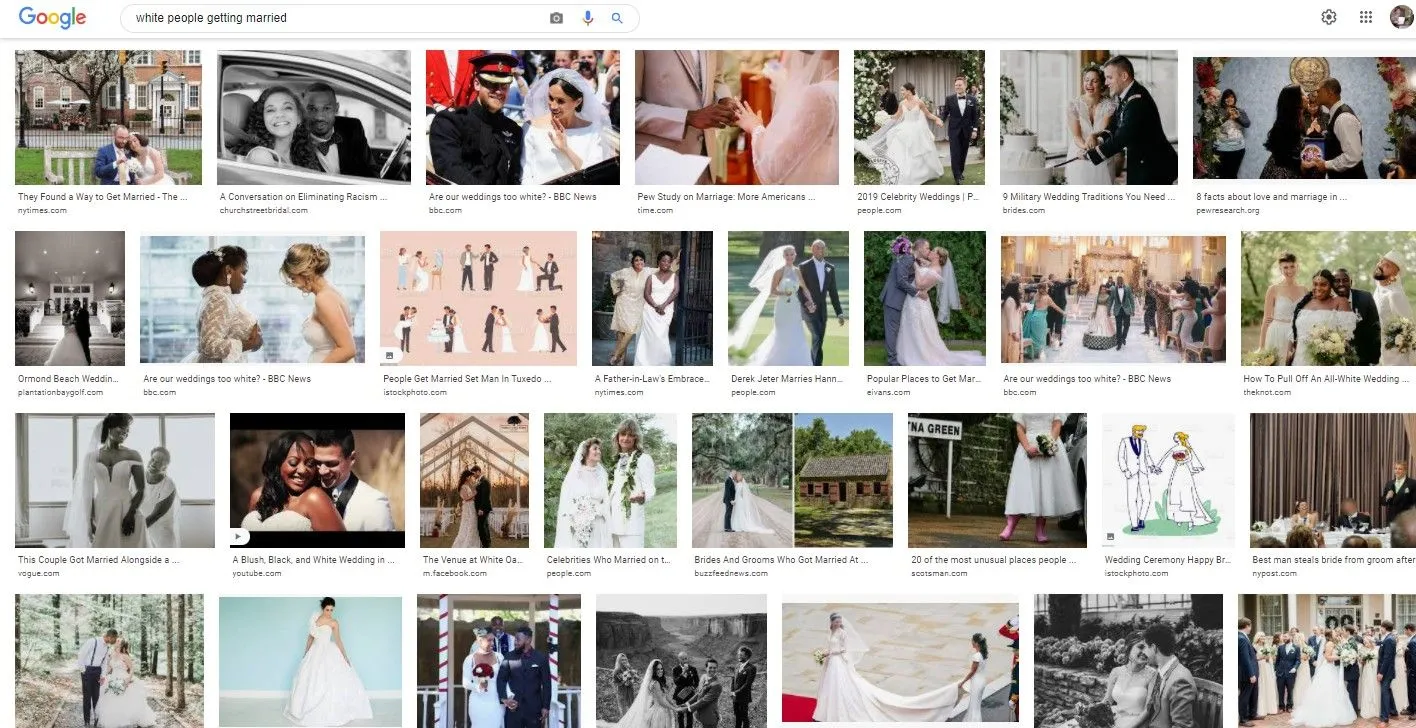Open the 'Derek Jeter Marries Hannah' image
The height and width of the screenshot is (728, 1416).
click(788, 298)
